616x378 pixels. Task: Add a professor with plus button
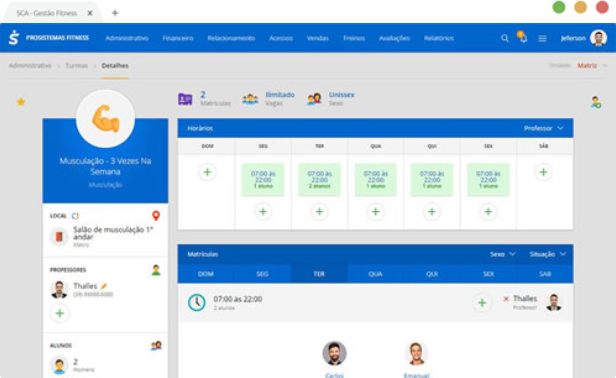(60, 313)
